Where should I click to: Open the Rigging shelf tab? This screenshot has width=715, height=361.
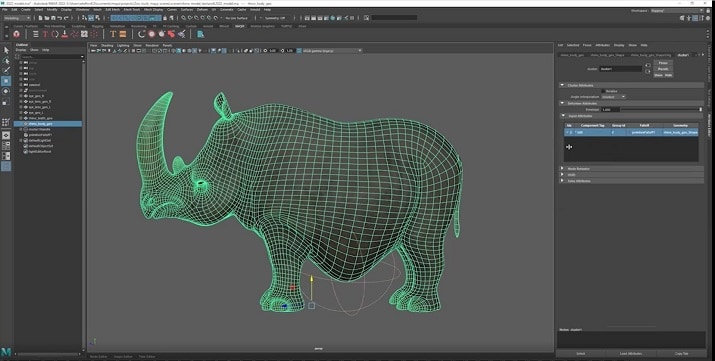[98, 26]
